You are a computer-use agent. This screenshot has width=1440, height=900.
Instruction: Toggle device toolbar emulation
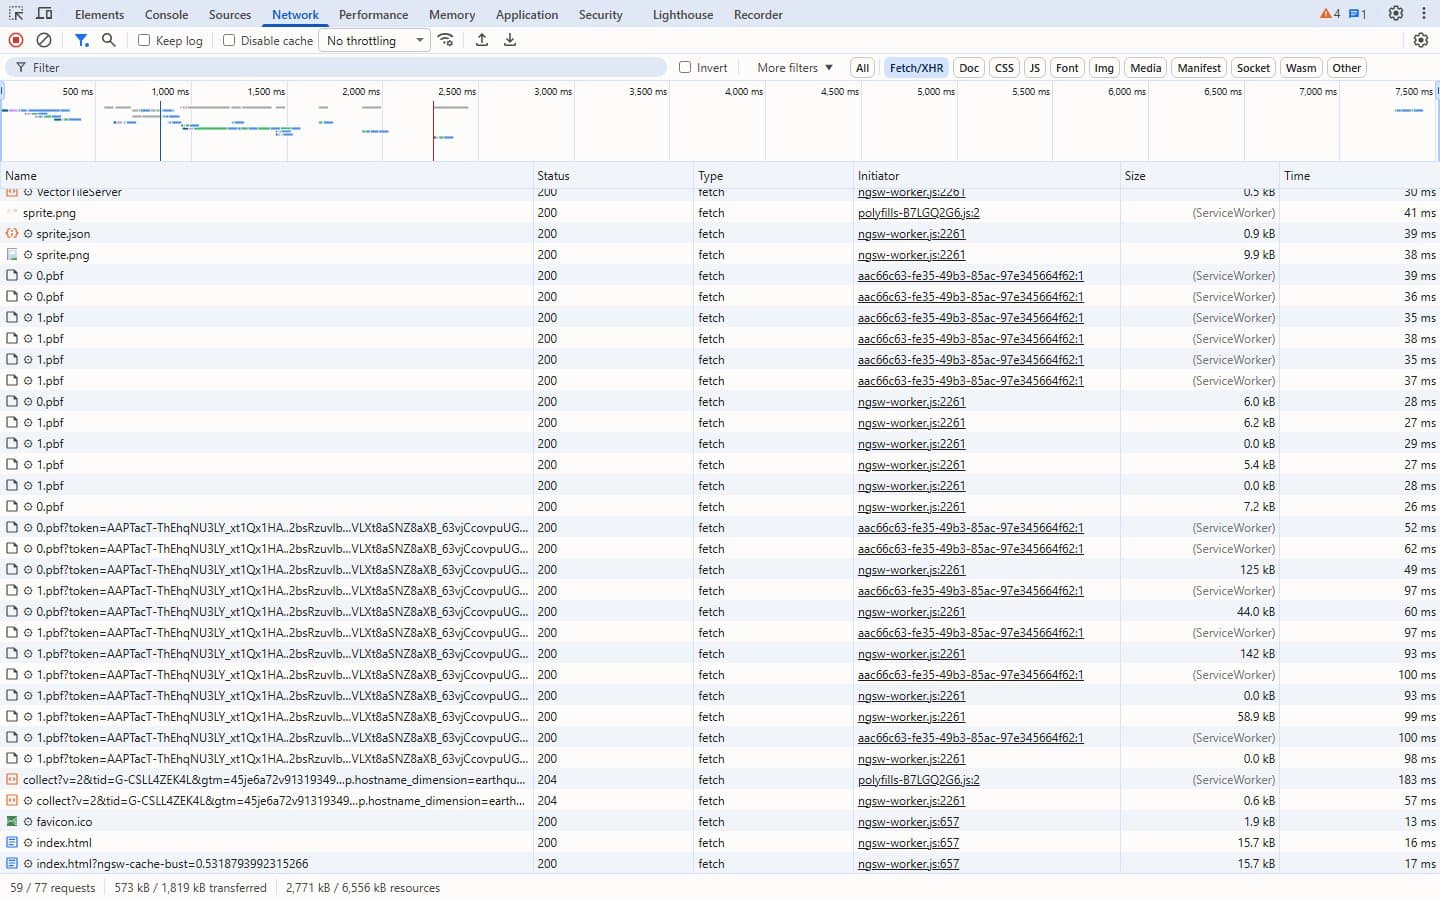pos(44,14)
